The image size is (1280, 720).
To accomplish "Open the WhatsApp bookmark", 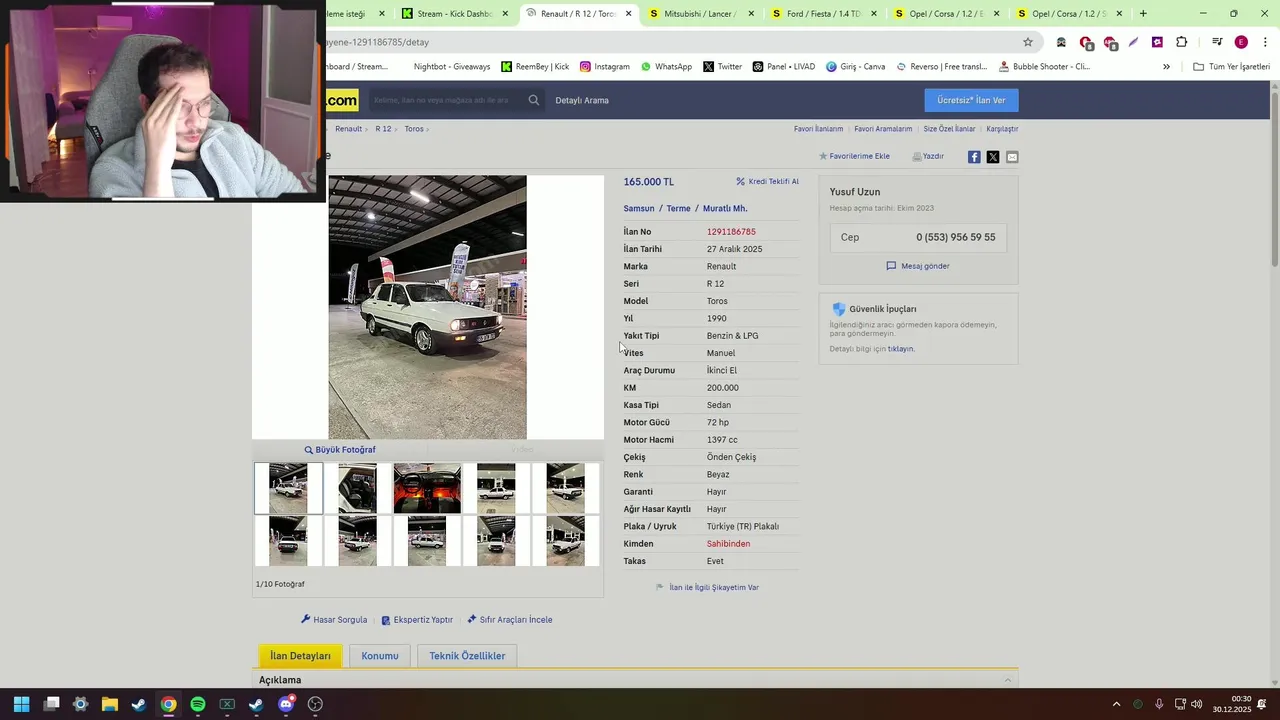I will coord(666,66).
